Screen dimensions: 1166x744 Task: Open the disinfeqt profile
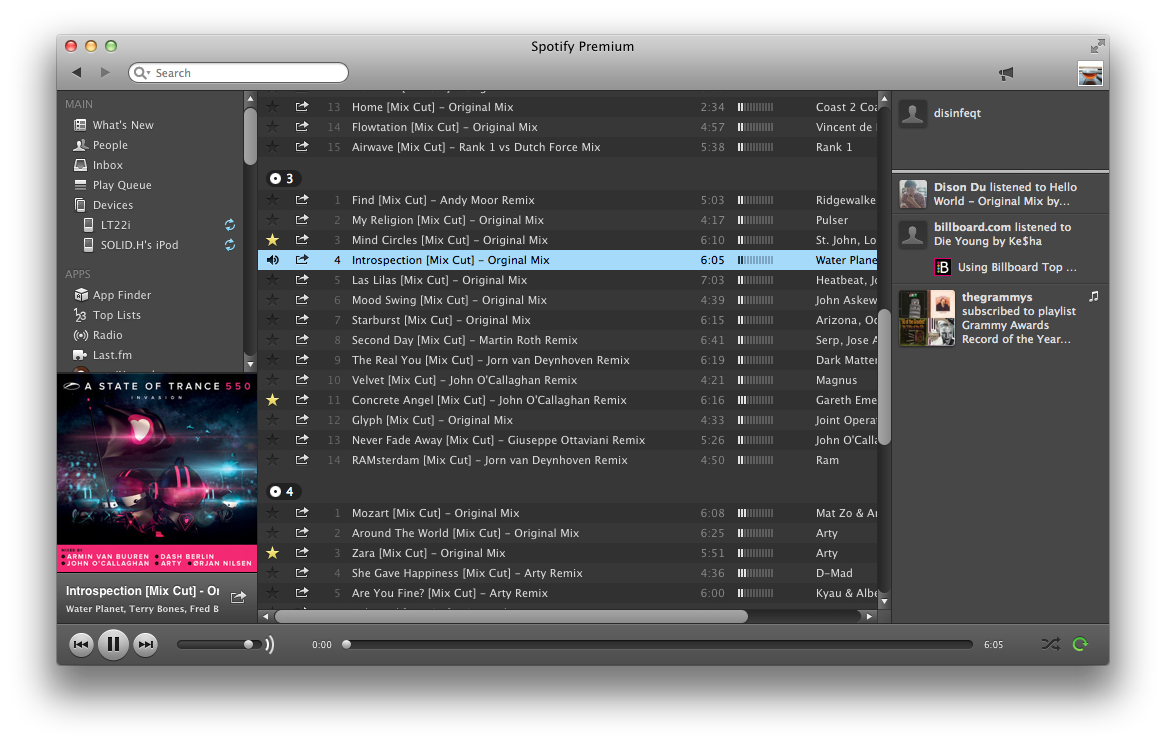tap(957, 113)
